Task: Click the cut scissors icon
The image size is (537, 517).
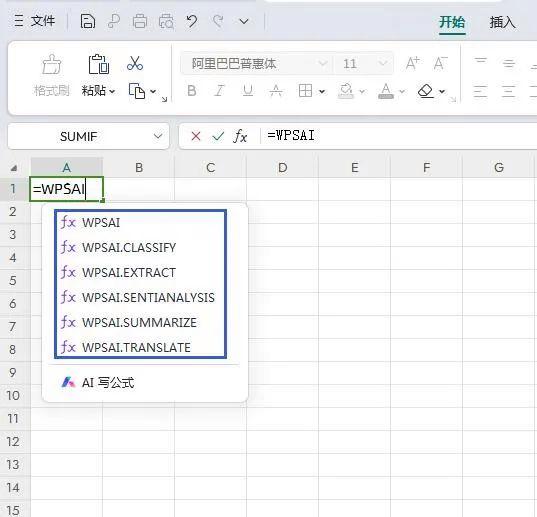Action: point(135,63)
